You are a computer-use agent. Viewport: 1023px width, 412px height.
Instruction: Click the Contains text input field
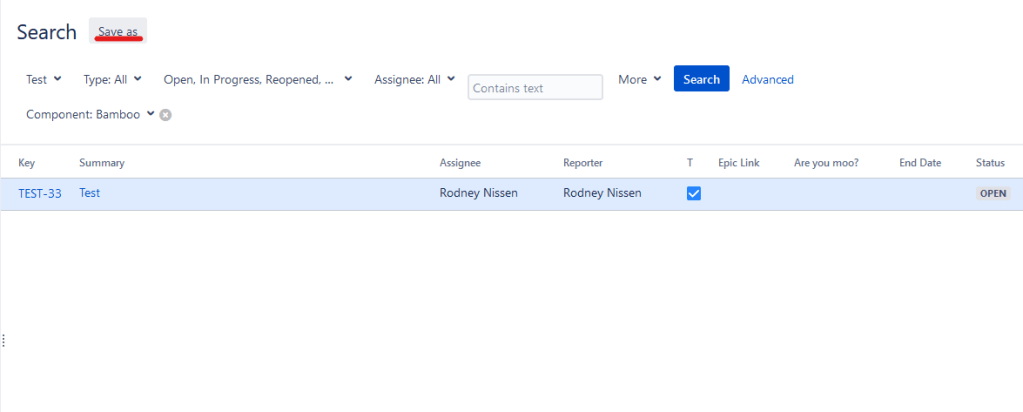pyautogui.click(x=535, y=88)
